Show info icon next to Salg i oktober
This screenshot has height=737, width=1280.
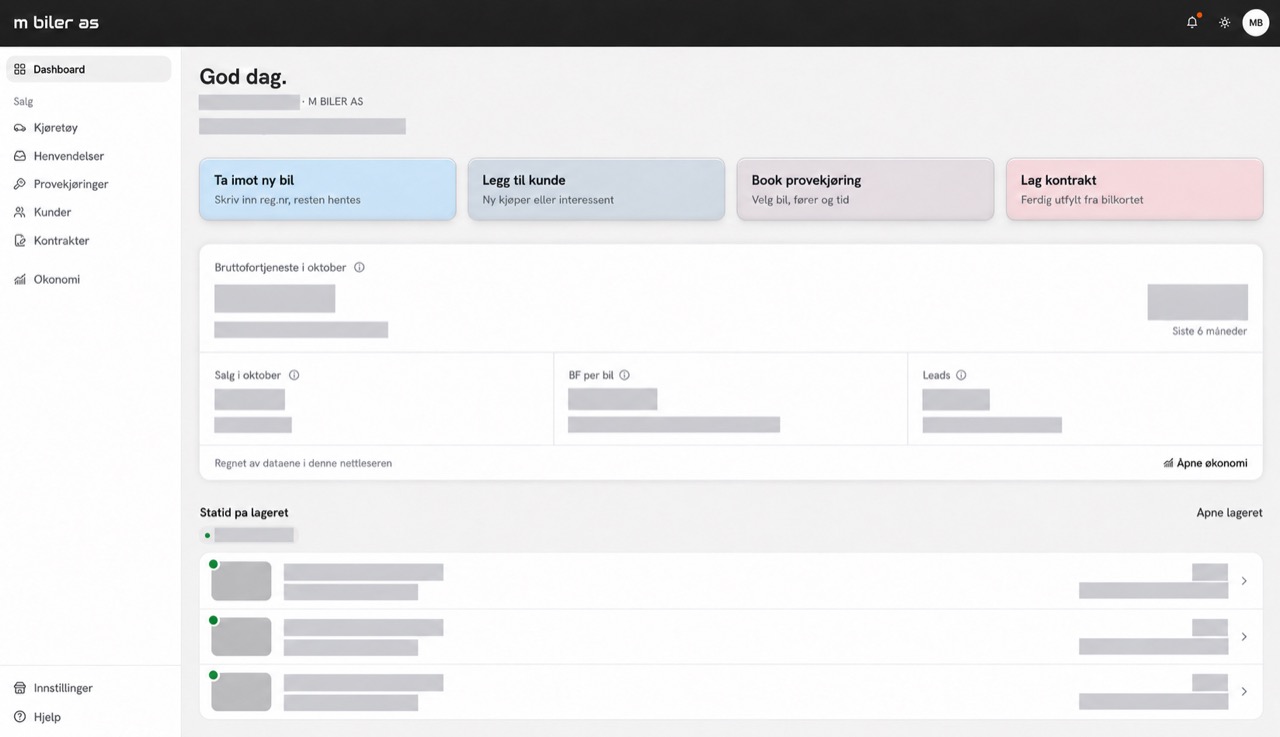point(294,375)
